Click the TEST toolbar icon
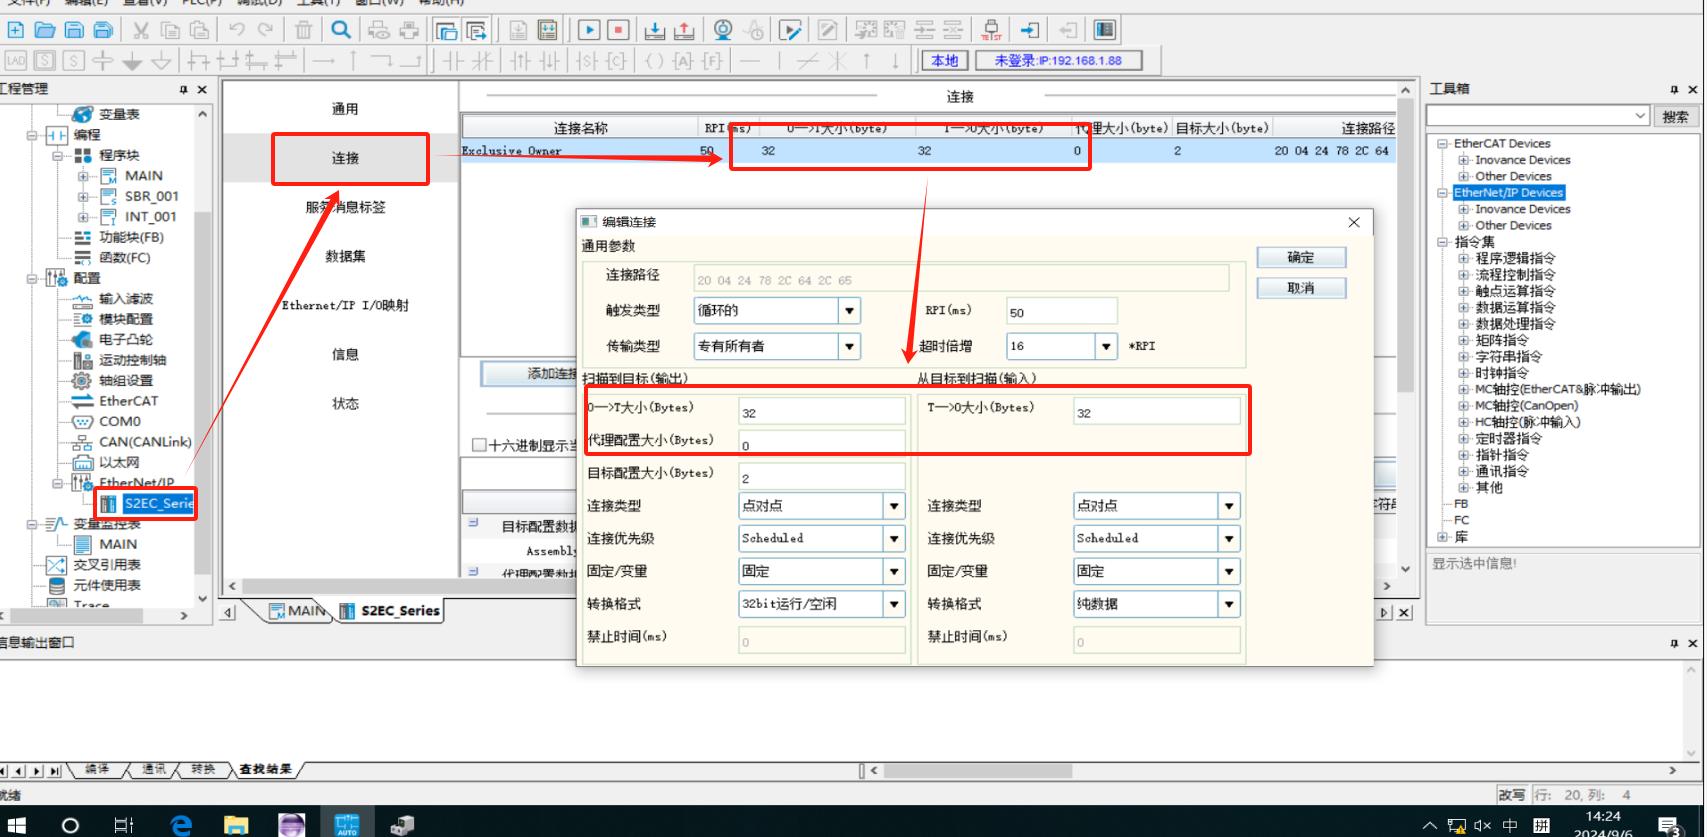The width and height of the screenshot is (1707, 837). [x=991, y=31]
